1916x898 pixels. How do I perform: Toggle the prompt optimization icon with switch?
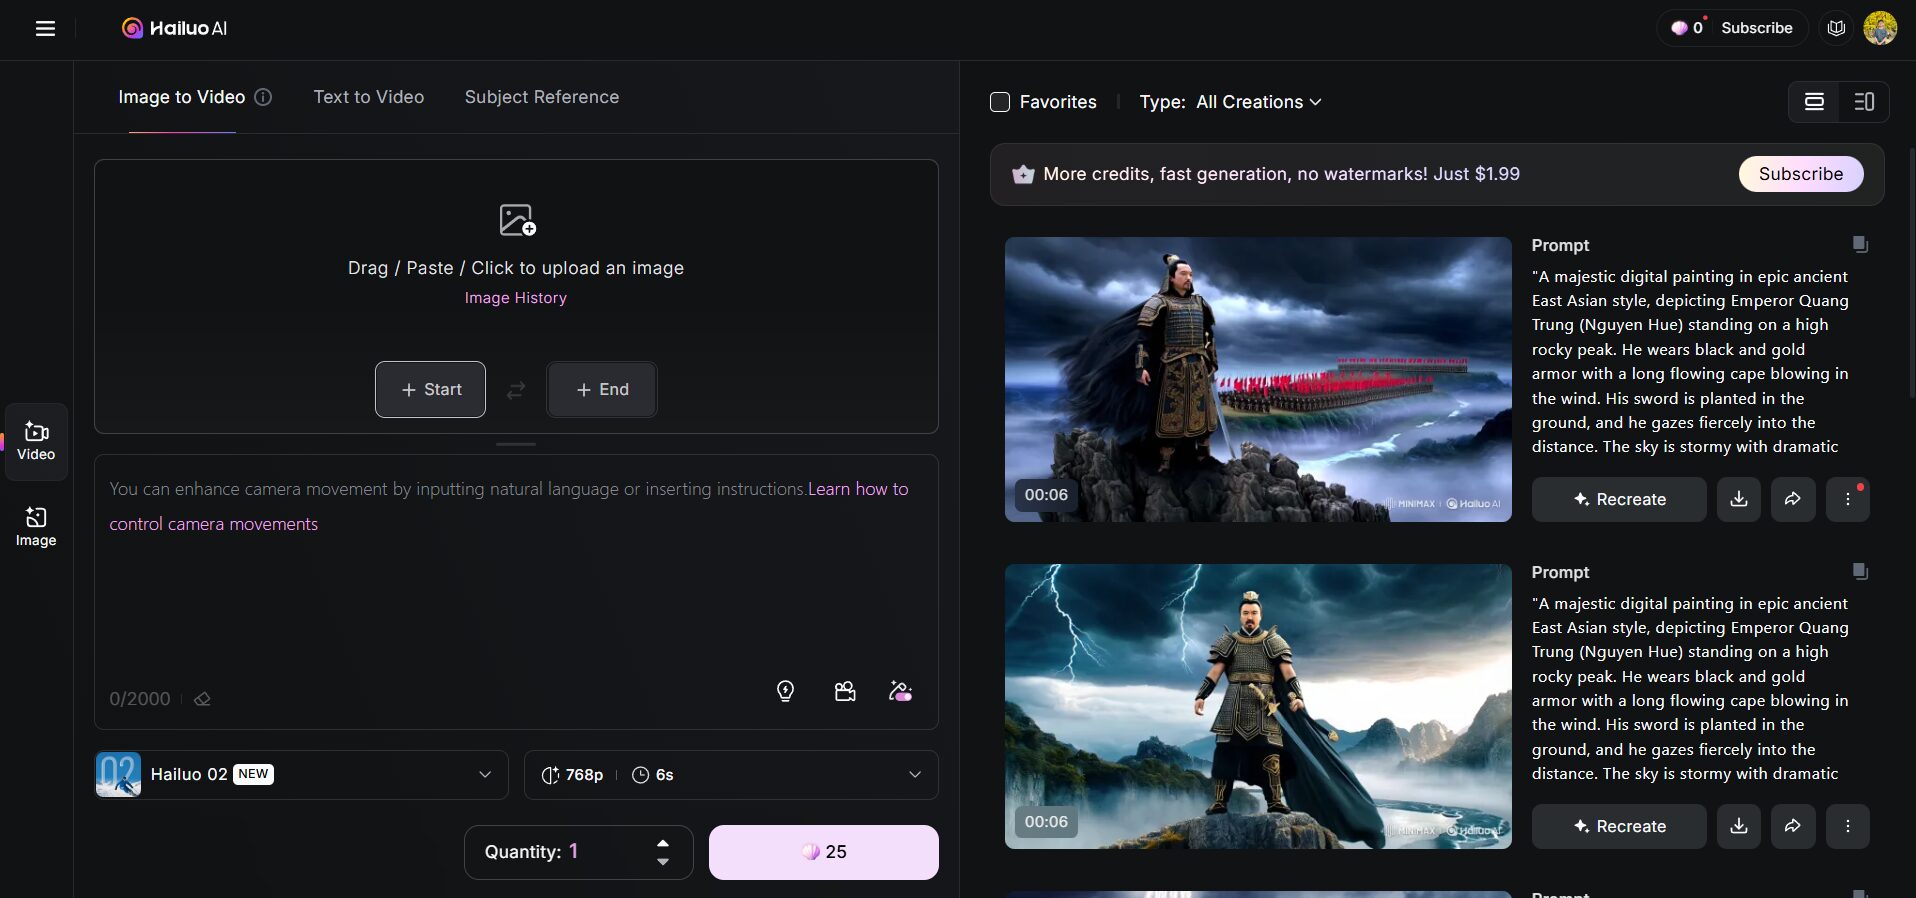[x=900, y=691]
